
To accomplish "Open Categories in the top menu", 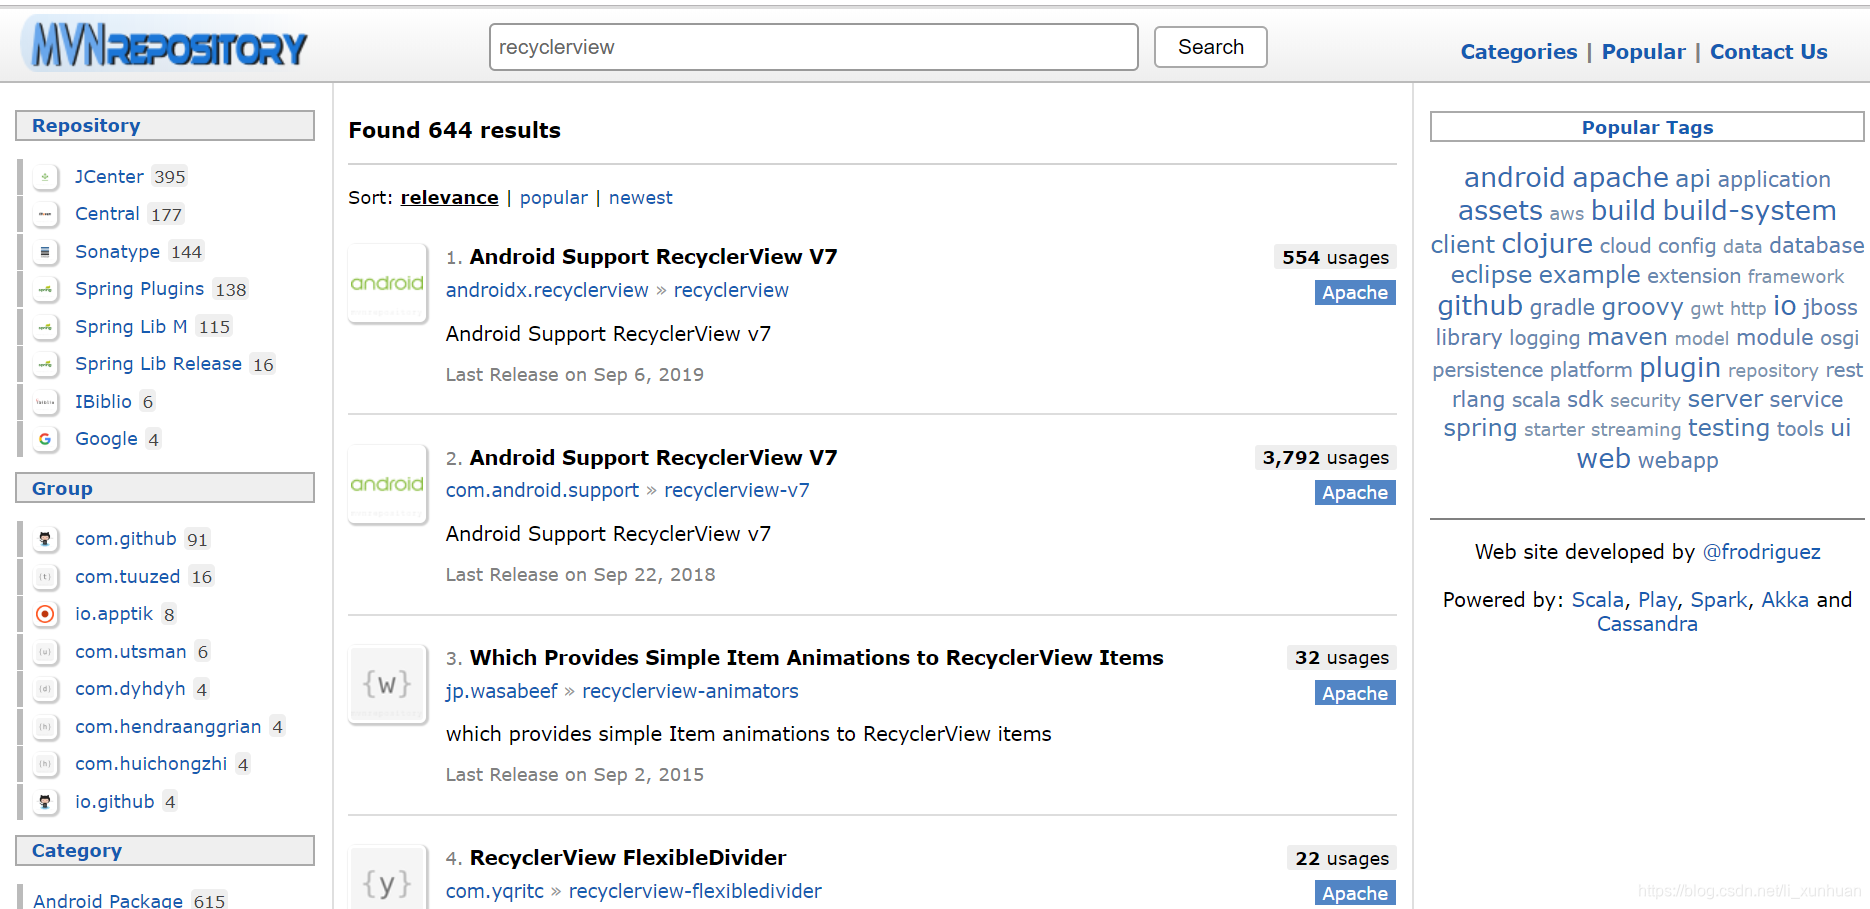I will tap(1518, 52).
